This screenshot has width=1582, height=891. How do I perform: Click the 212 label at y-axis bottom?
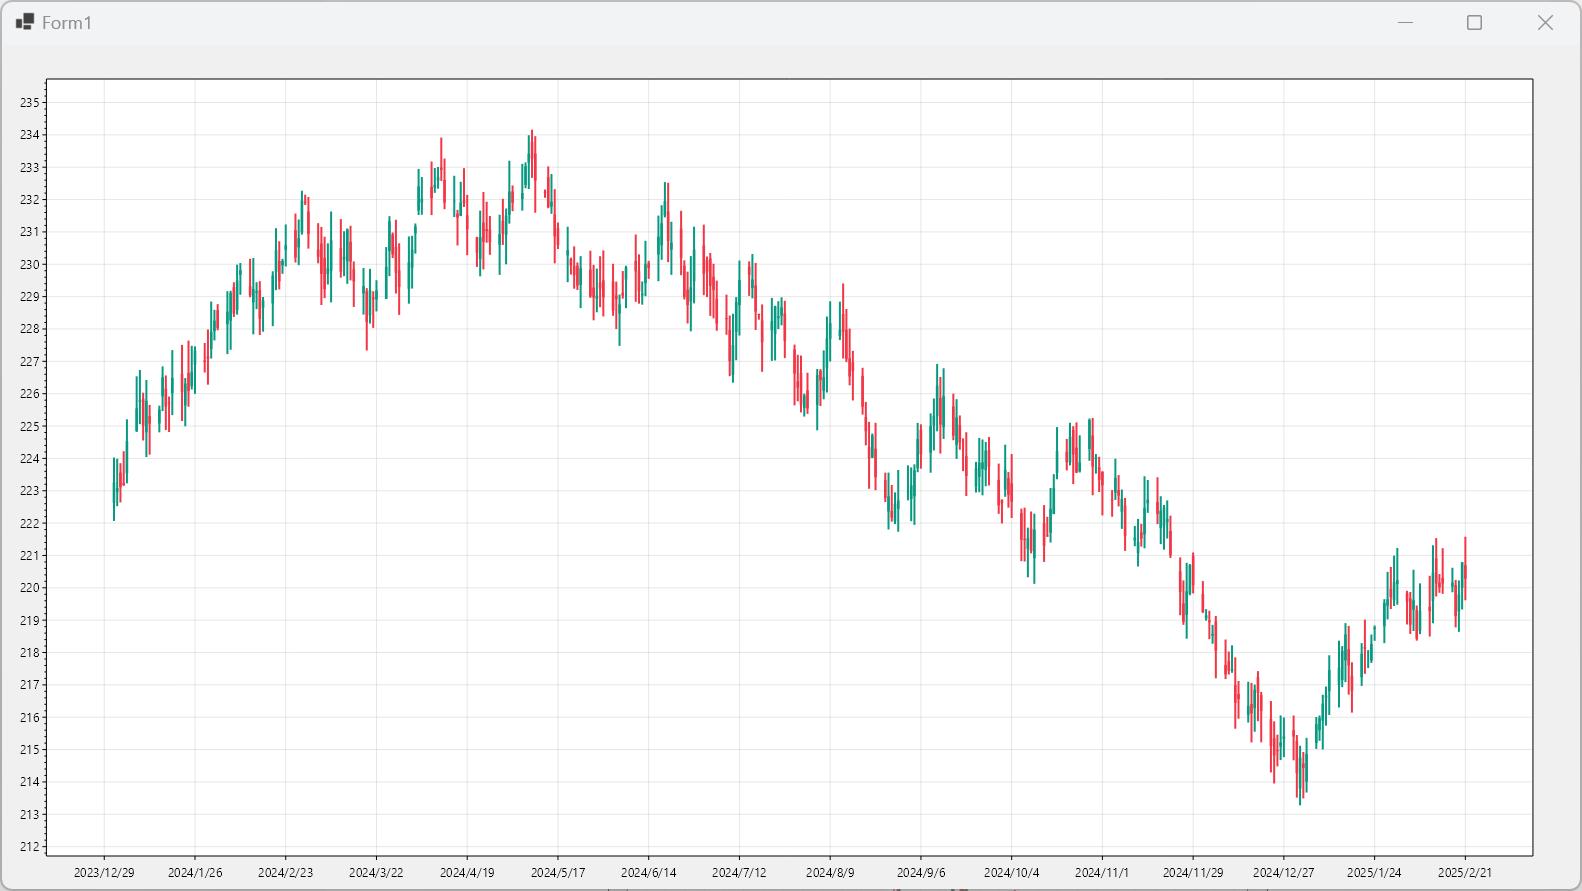pos(30,847)
